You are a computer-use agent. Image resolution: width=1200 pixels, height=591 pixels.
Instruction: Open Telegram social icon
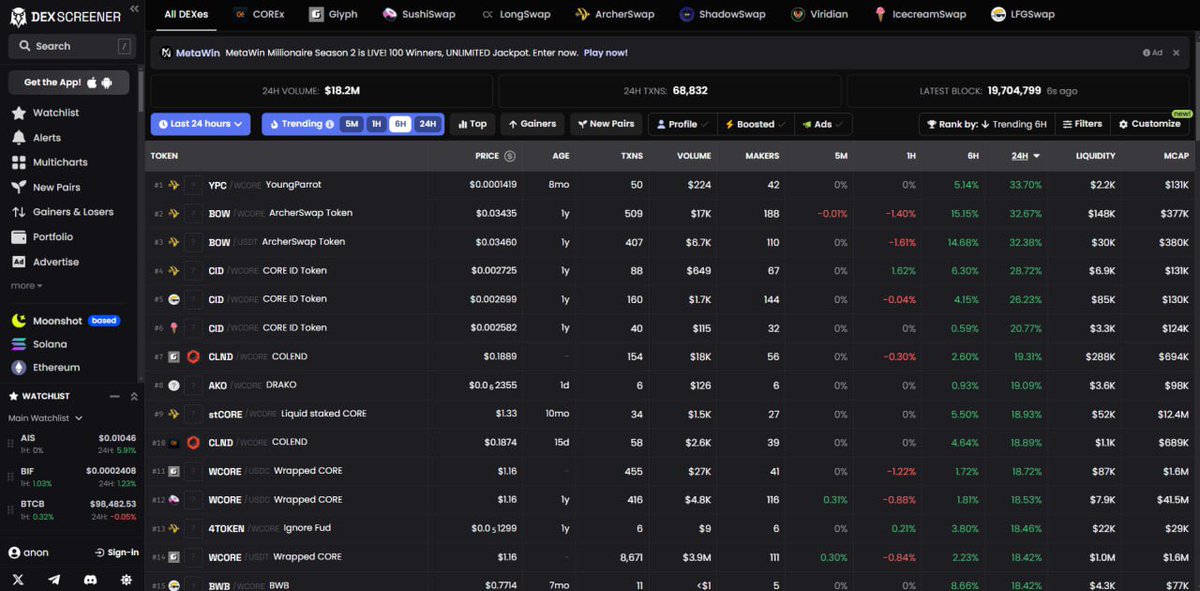point(54,579)
